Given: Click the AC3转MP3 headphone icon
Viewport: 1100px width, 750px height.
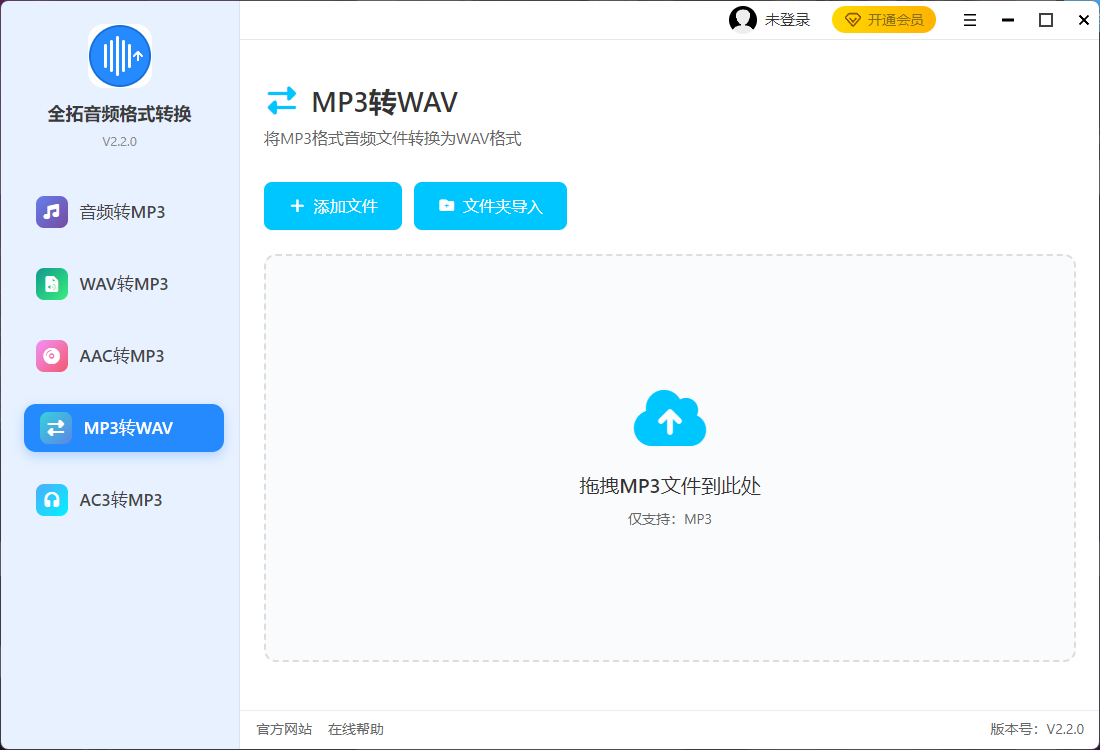Looking at the screenshot, I should click(x=52, y=500).
